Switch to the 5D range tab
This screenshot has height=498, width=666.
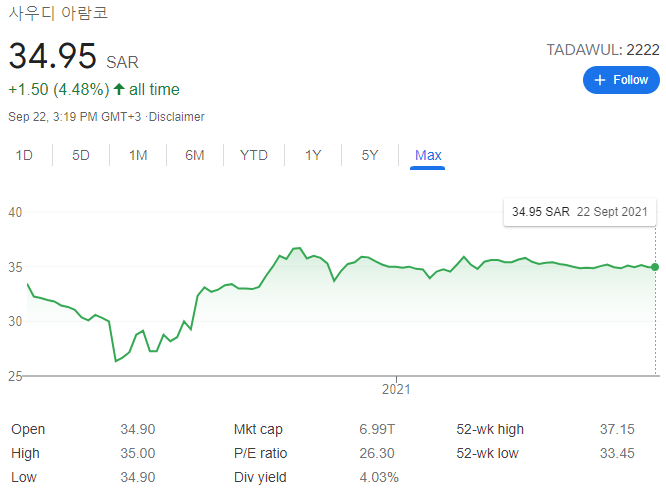(81, 155)
